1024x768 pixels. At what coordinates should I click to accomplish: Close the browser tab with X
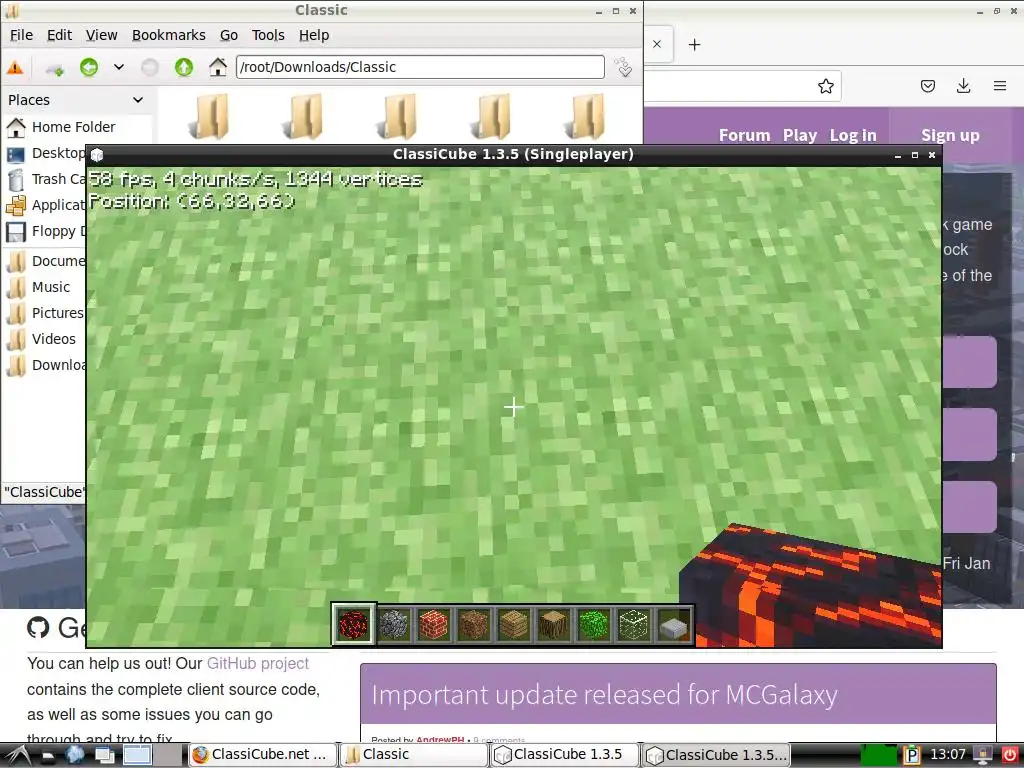point(657,44)
